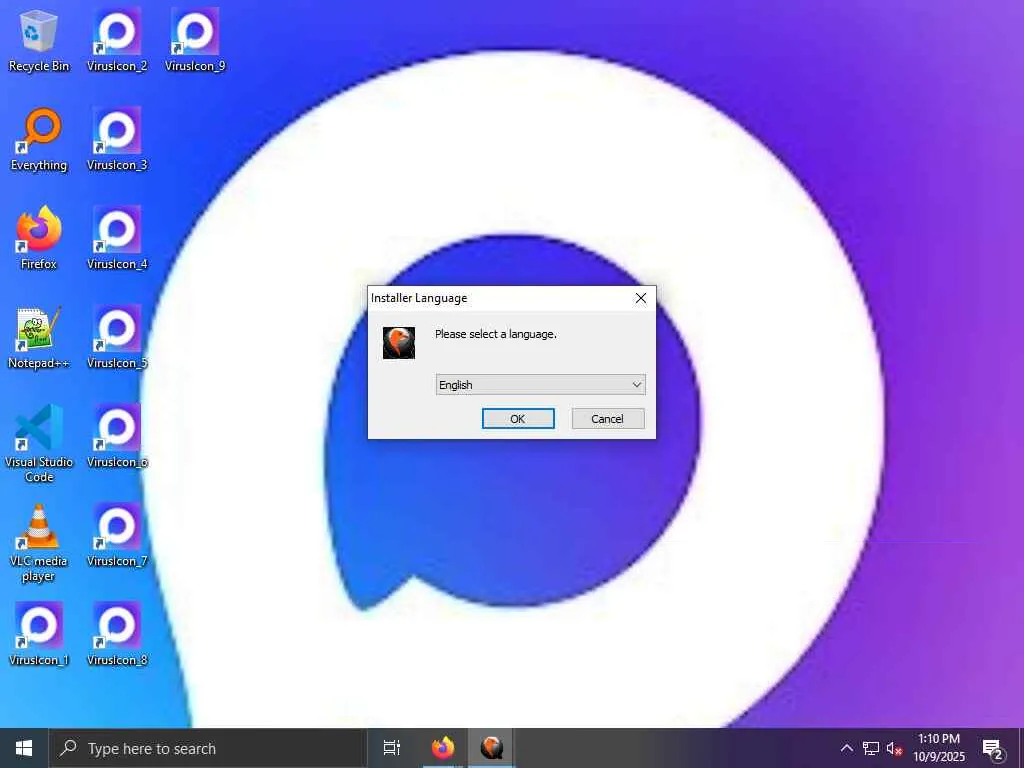Open Task View from the taskbar

(x=392, y=748)
